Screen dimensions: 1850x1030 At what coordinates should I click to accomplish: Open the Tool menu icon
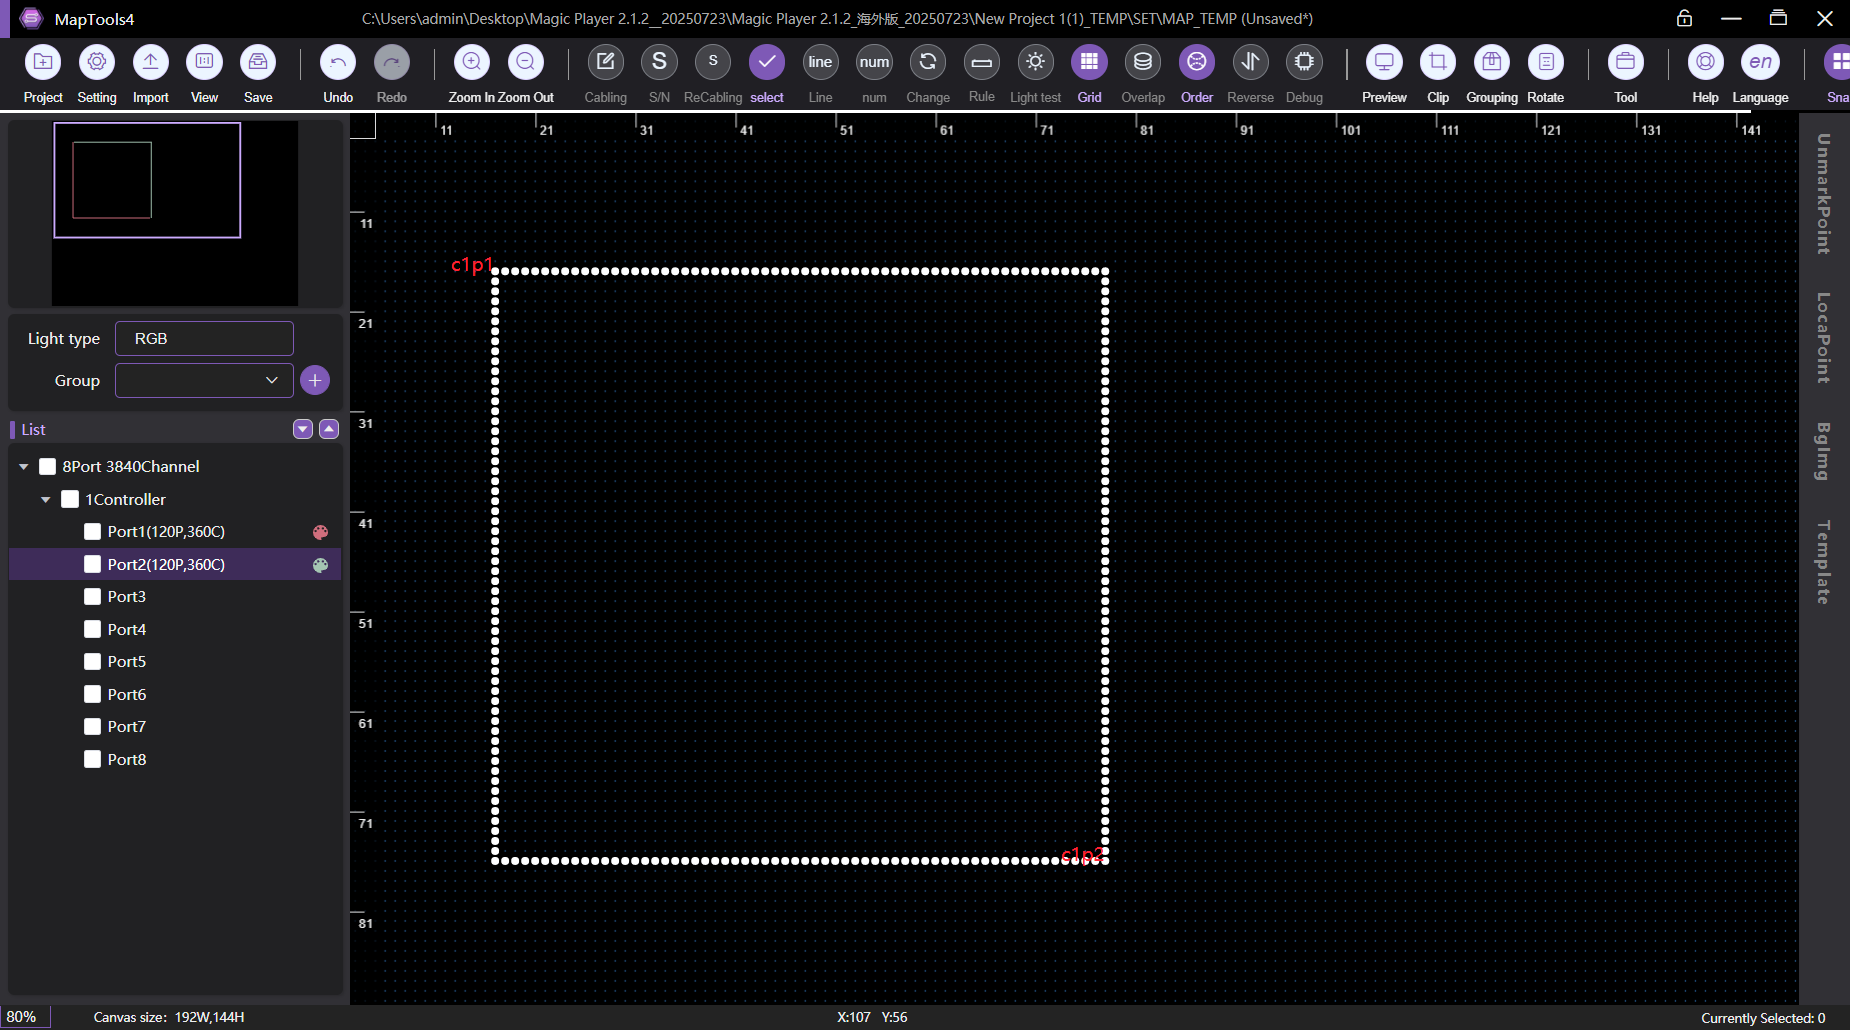point(1626,62)
